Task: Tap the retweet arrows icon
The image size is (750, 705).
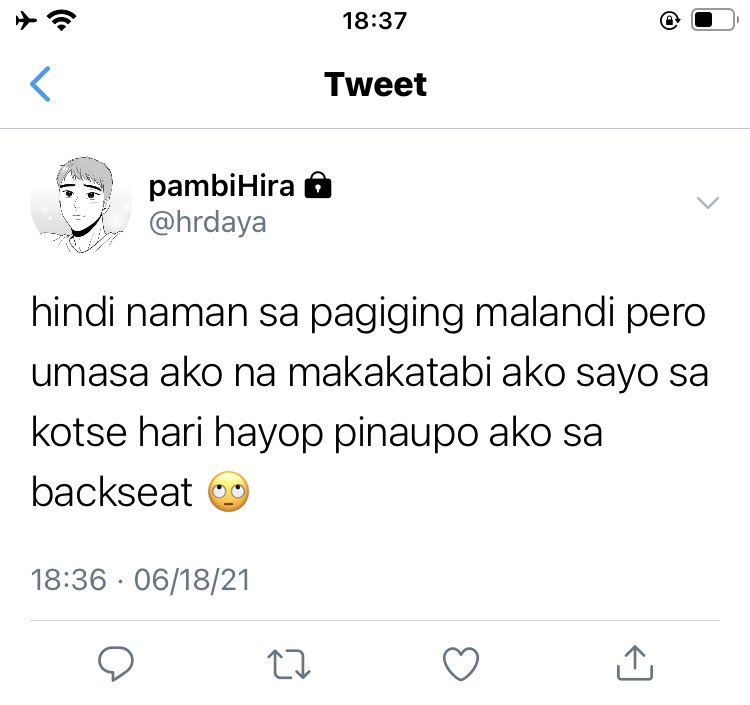Action: click(x=289, y=664)
